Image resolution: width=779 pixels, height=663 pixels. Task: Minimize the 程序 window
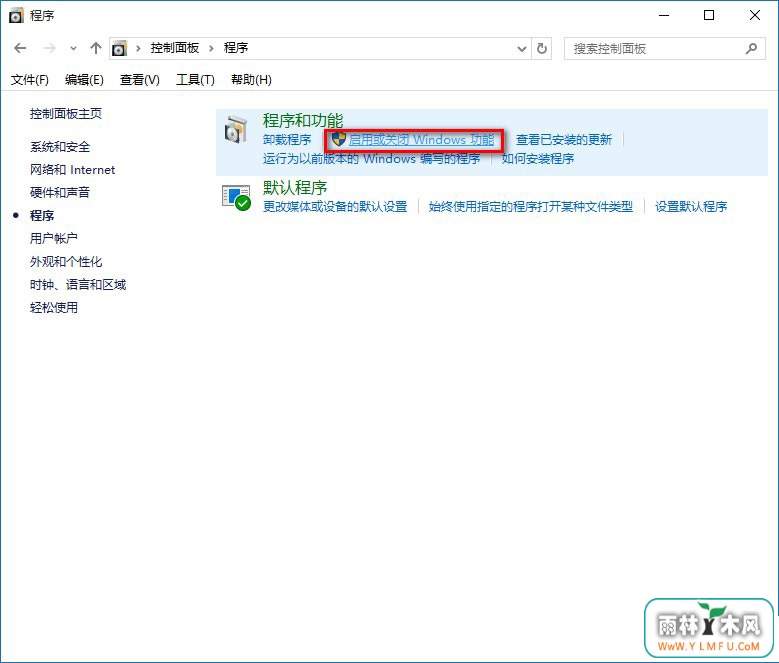click(x=664, y=15)
